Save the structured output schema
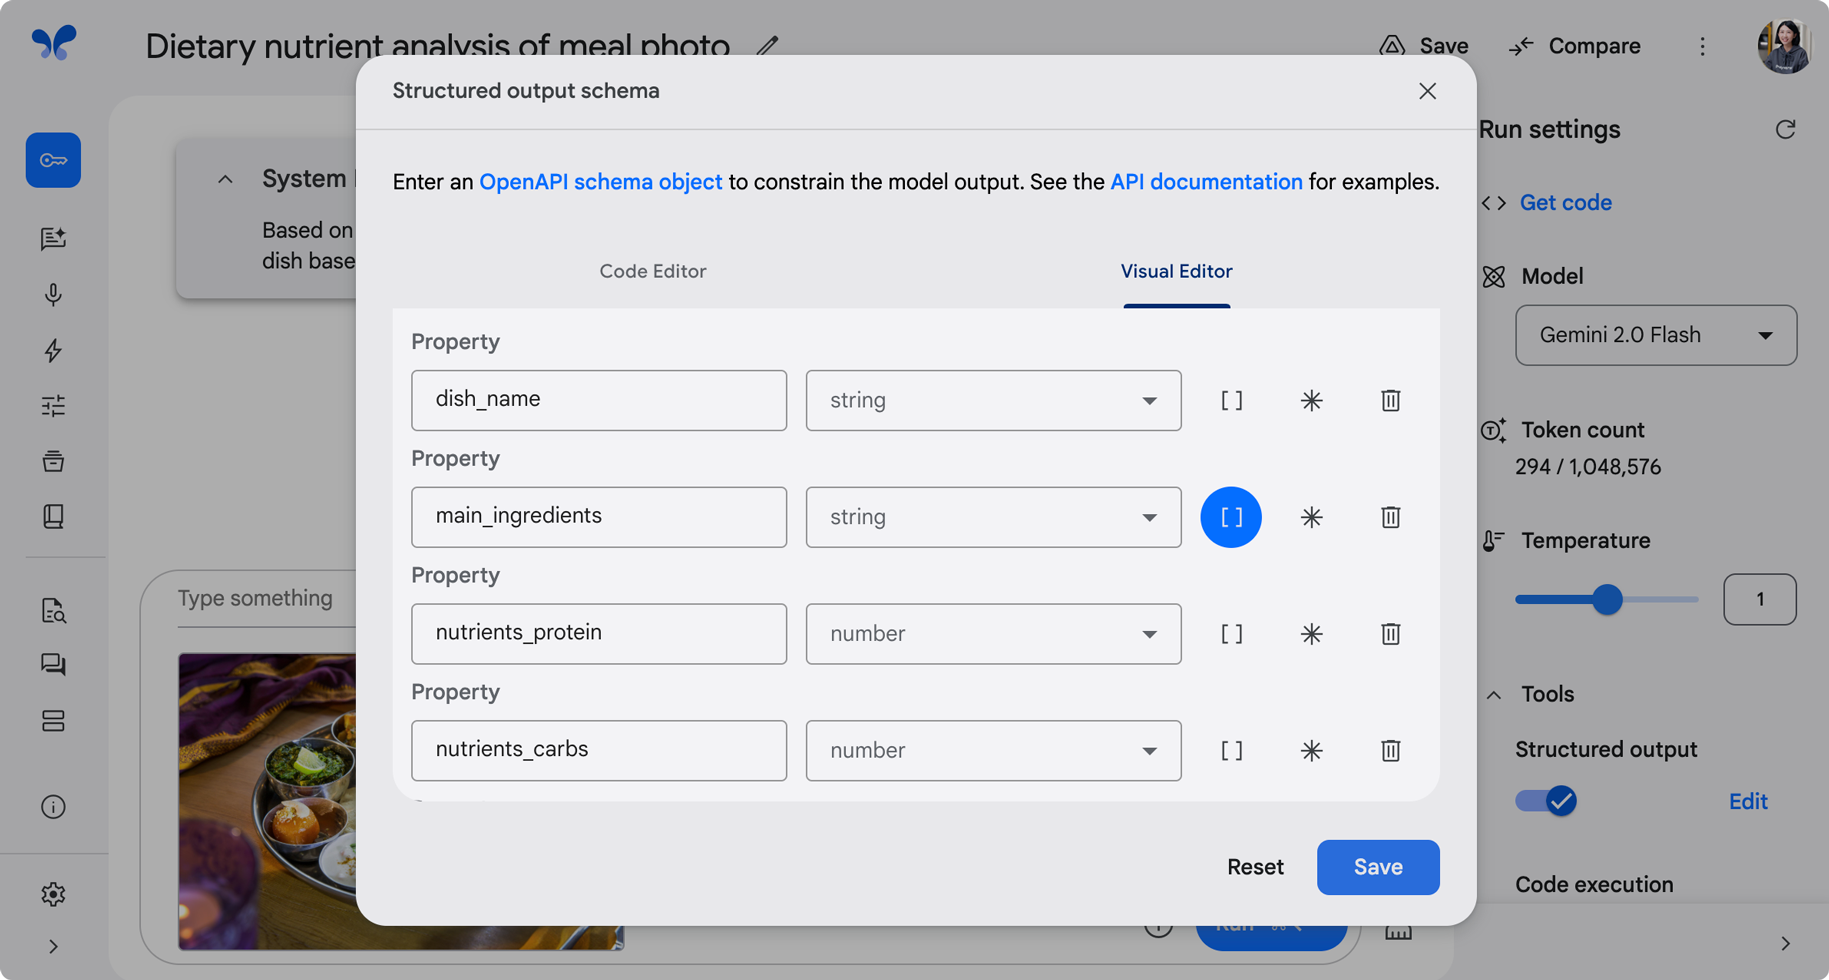This screenshot has height=980, width=1829. [1377, 867]
